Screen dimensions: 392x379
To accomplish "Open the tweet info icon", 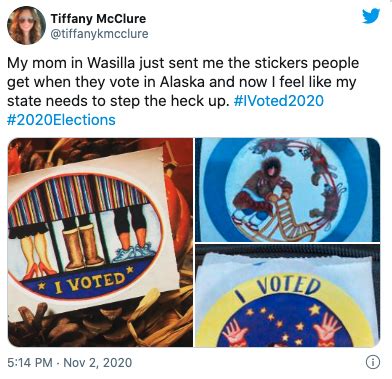I will [x=373, y=362].
